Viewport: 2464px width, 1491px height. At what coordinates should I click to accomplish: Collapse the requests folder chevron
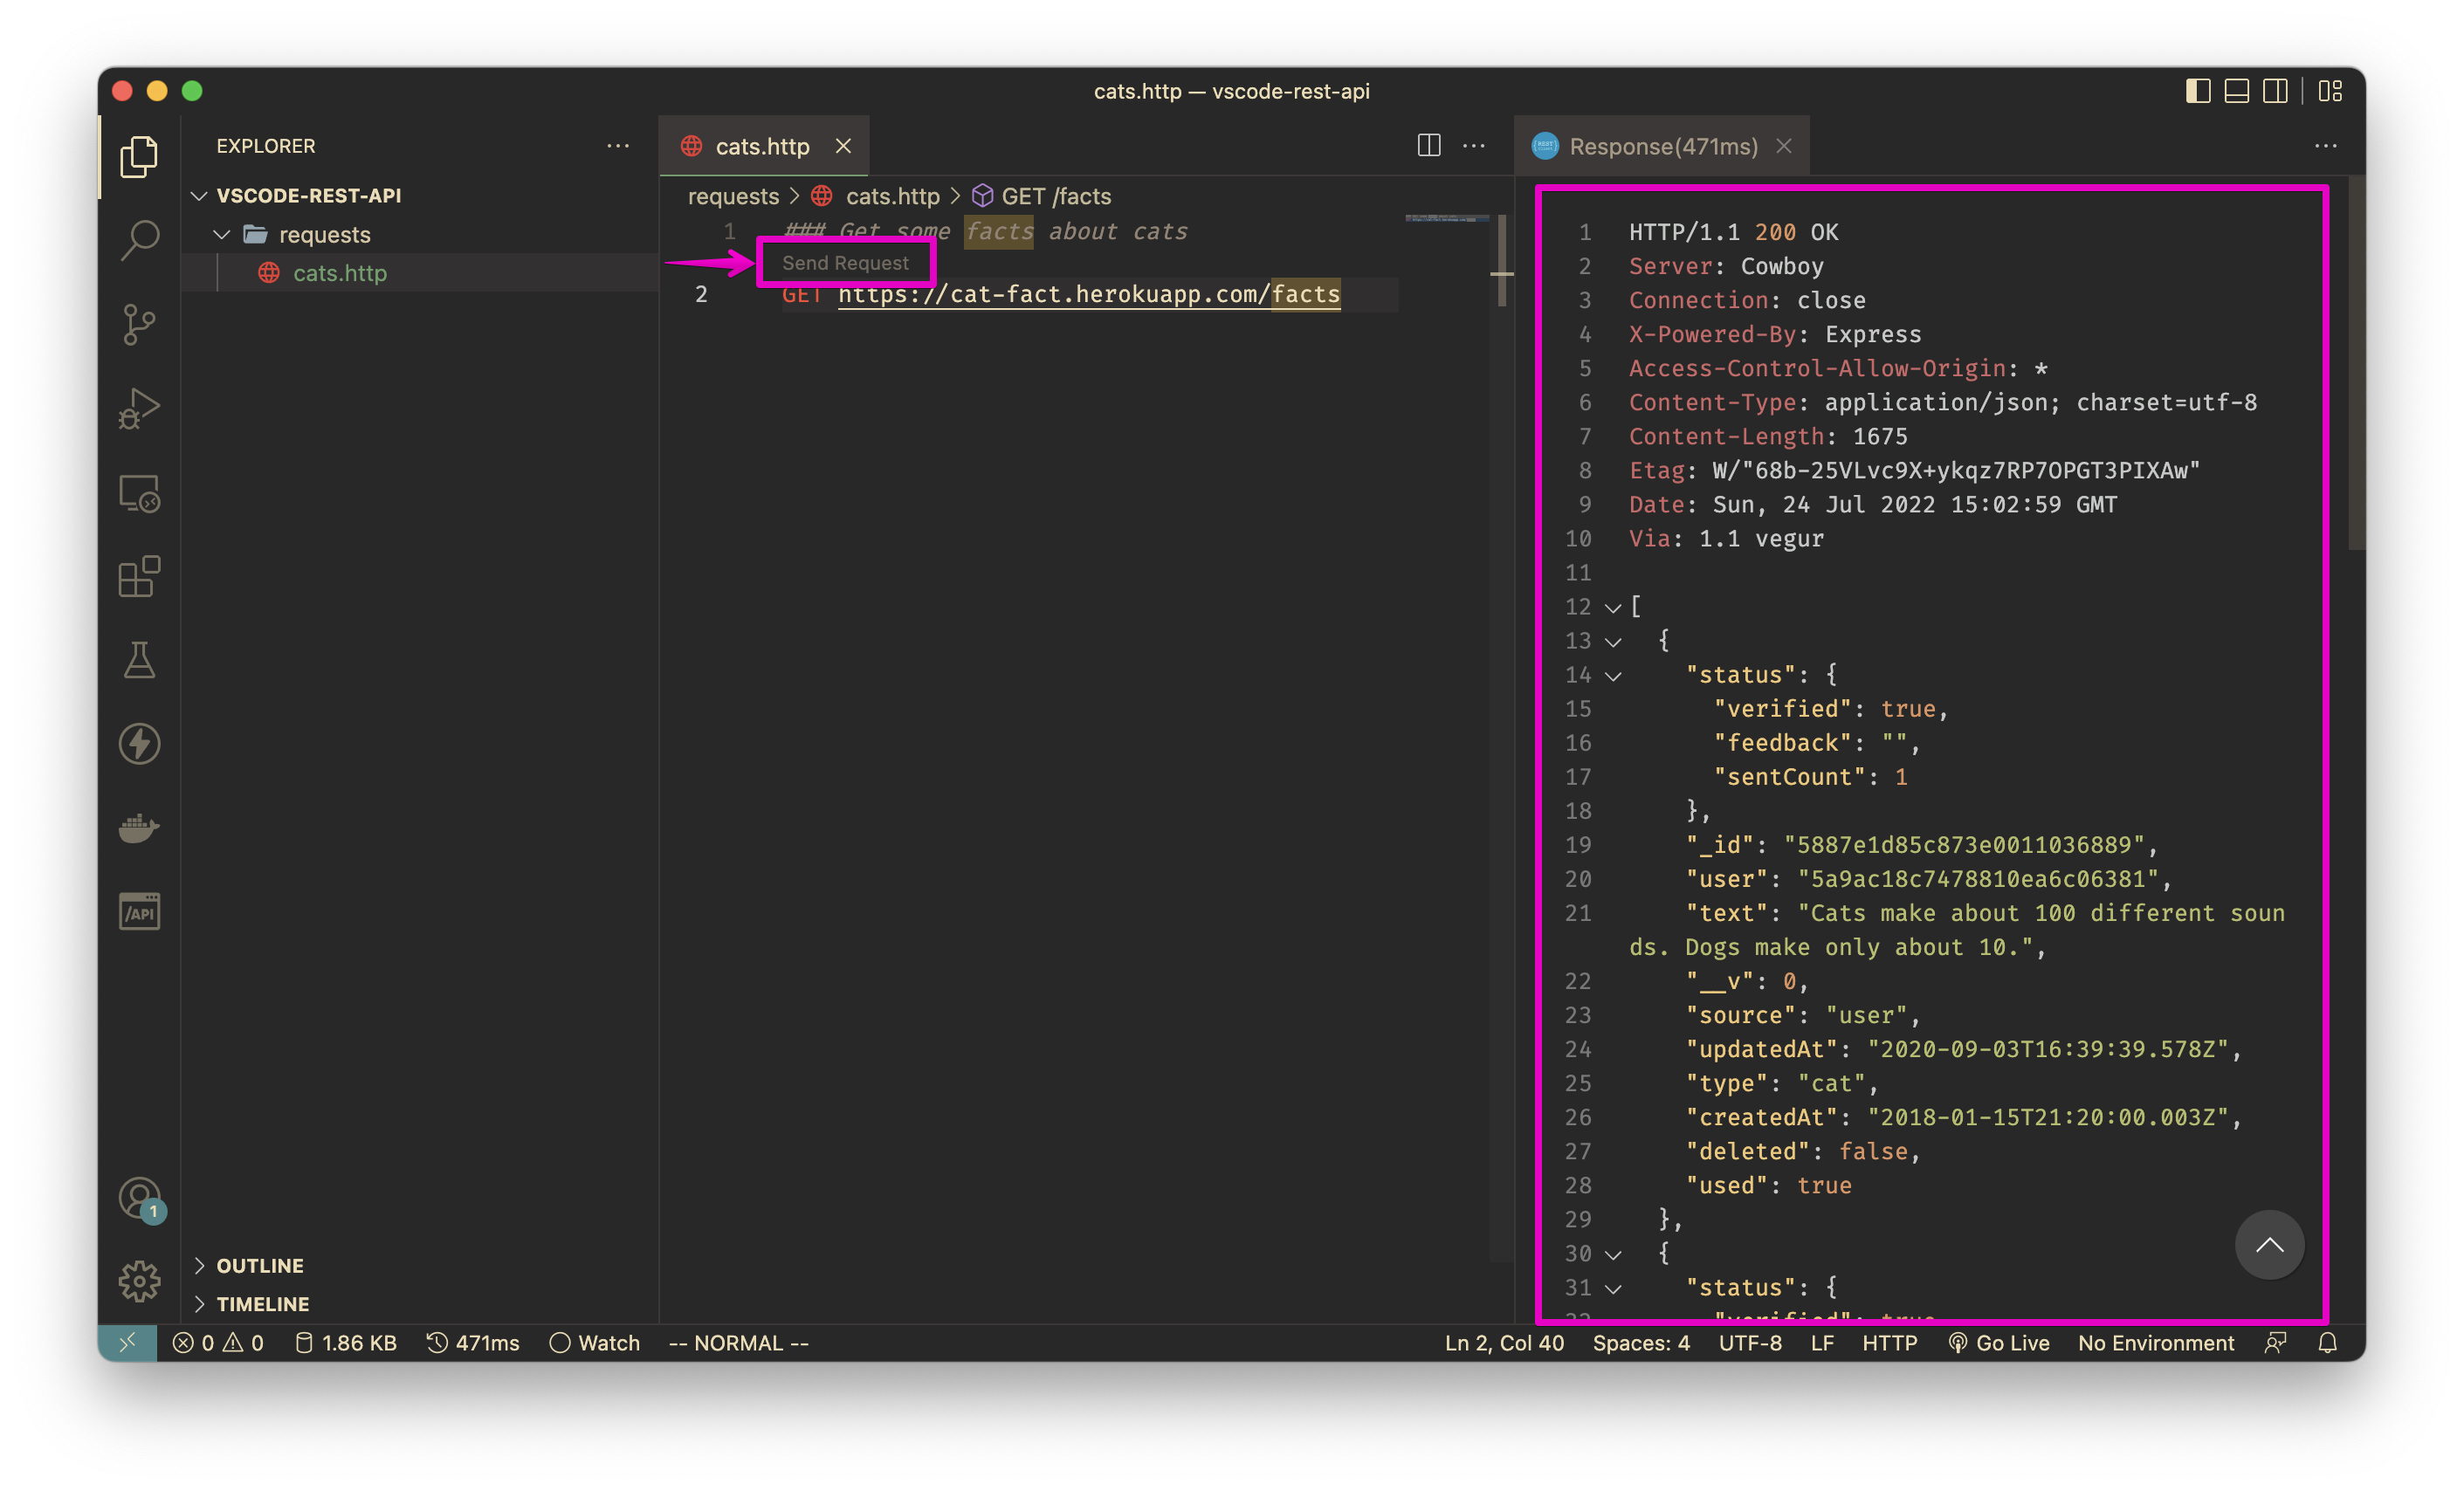222,234
